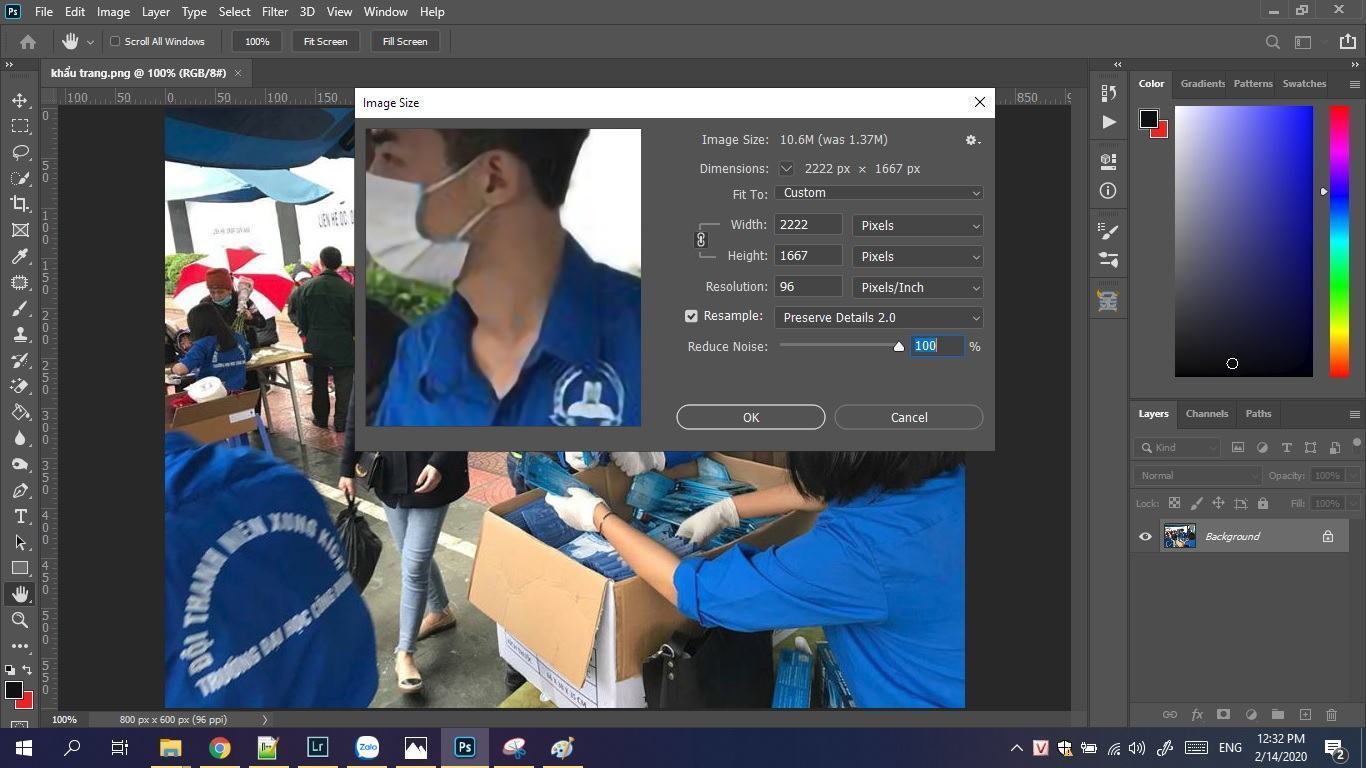Select the Eyedropper tool
Viewport: 1366px width, 768px height.
[20, 256]
